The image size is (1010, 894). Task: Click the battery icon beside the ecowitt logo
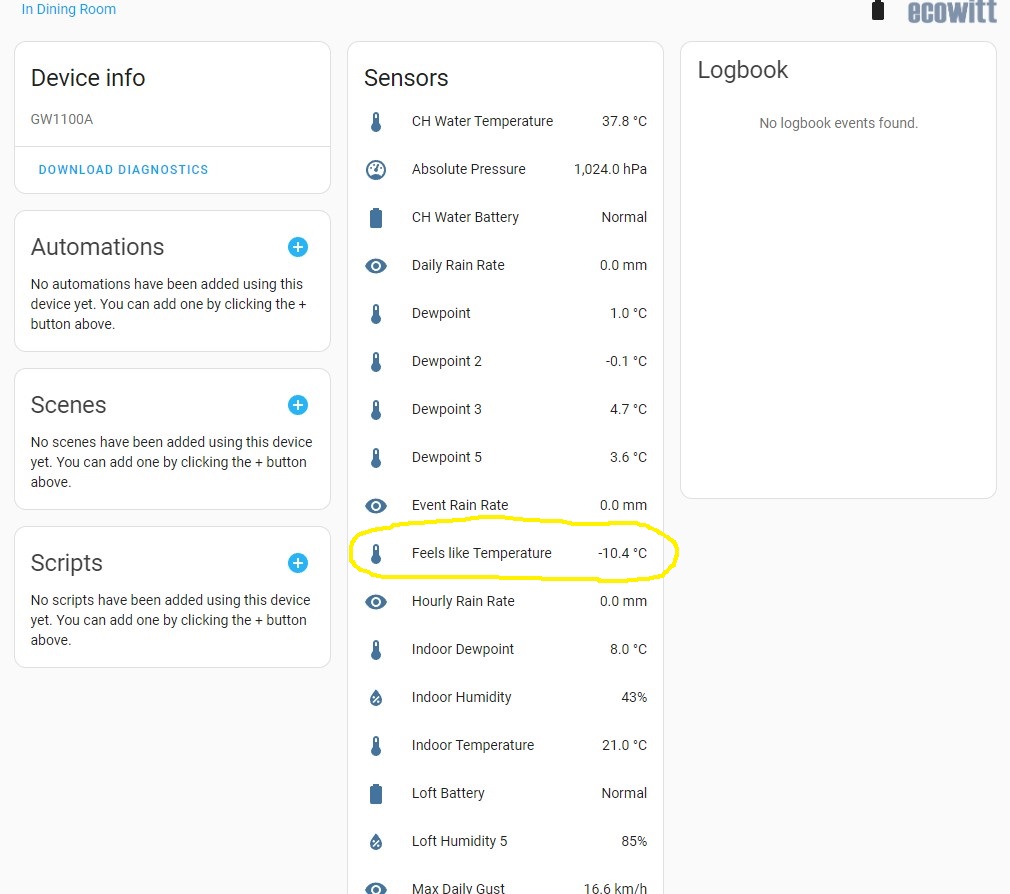[877, 10]
